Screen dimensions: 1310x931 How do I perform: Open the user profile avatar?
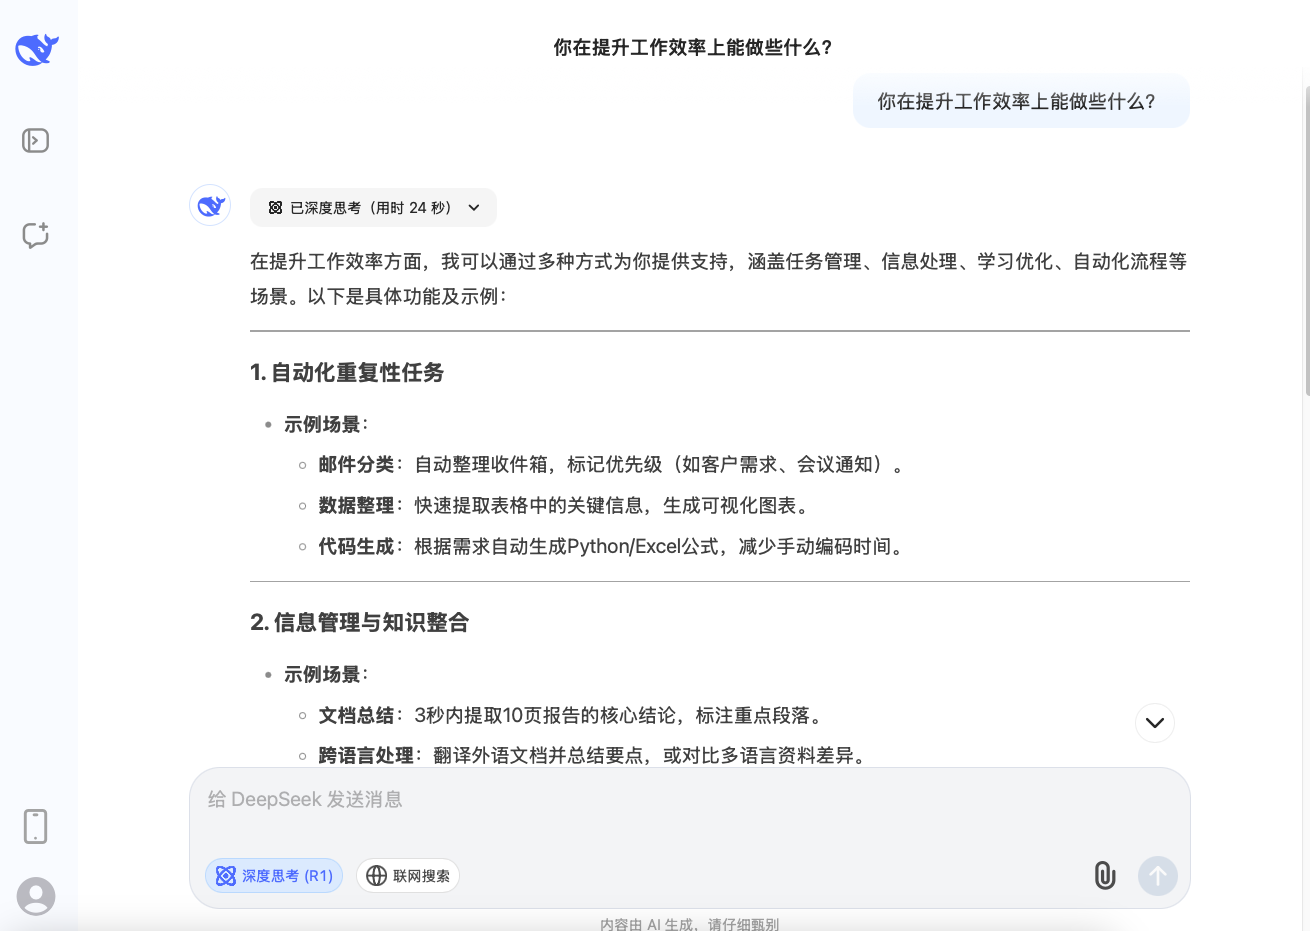click(36, 896)
